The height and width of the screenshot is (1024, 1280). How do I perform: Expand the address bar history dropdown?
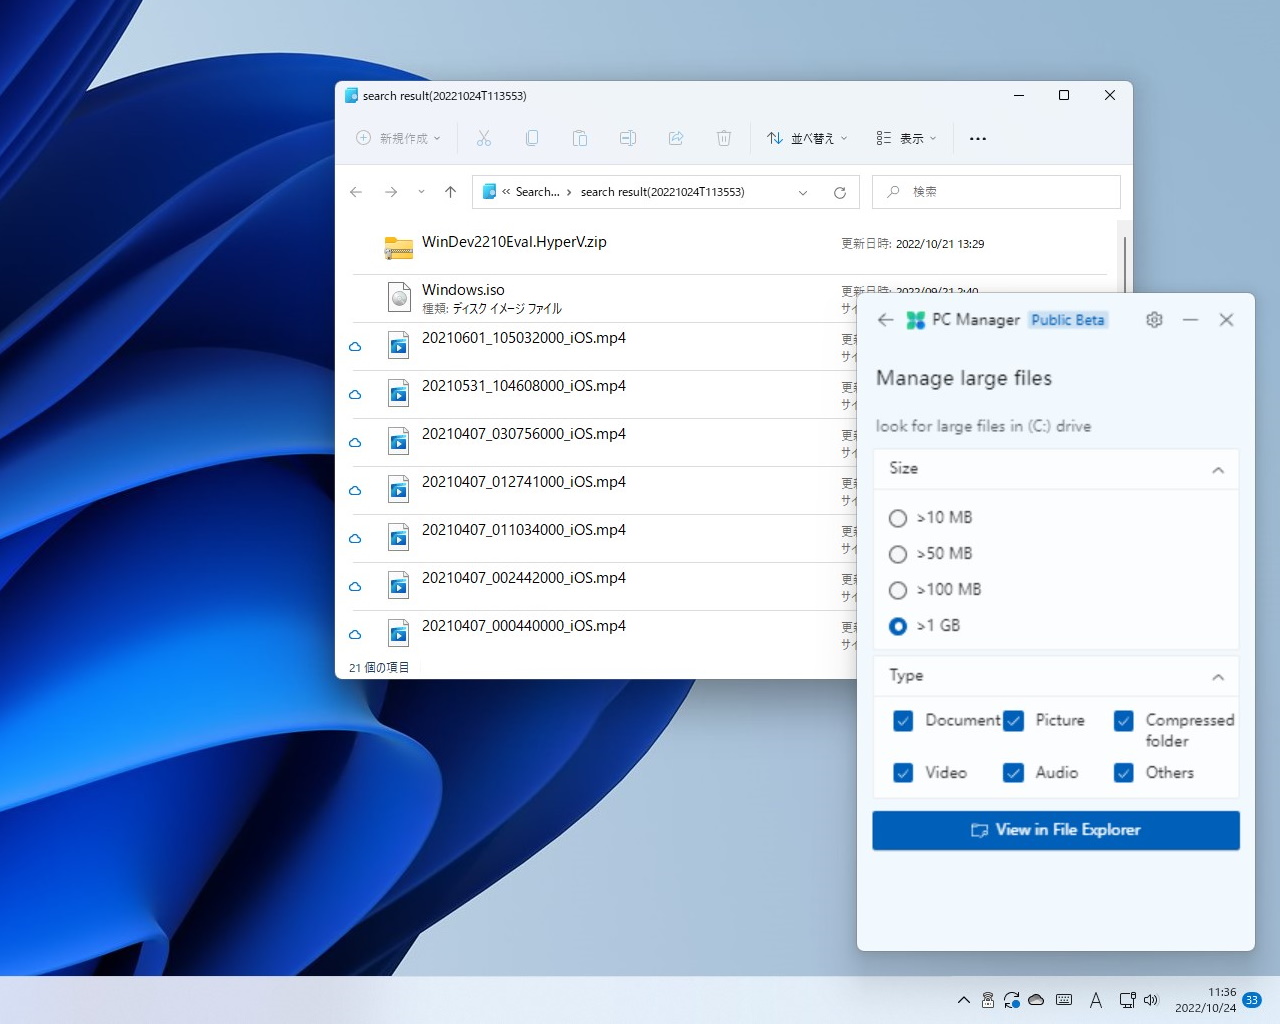803,192
